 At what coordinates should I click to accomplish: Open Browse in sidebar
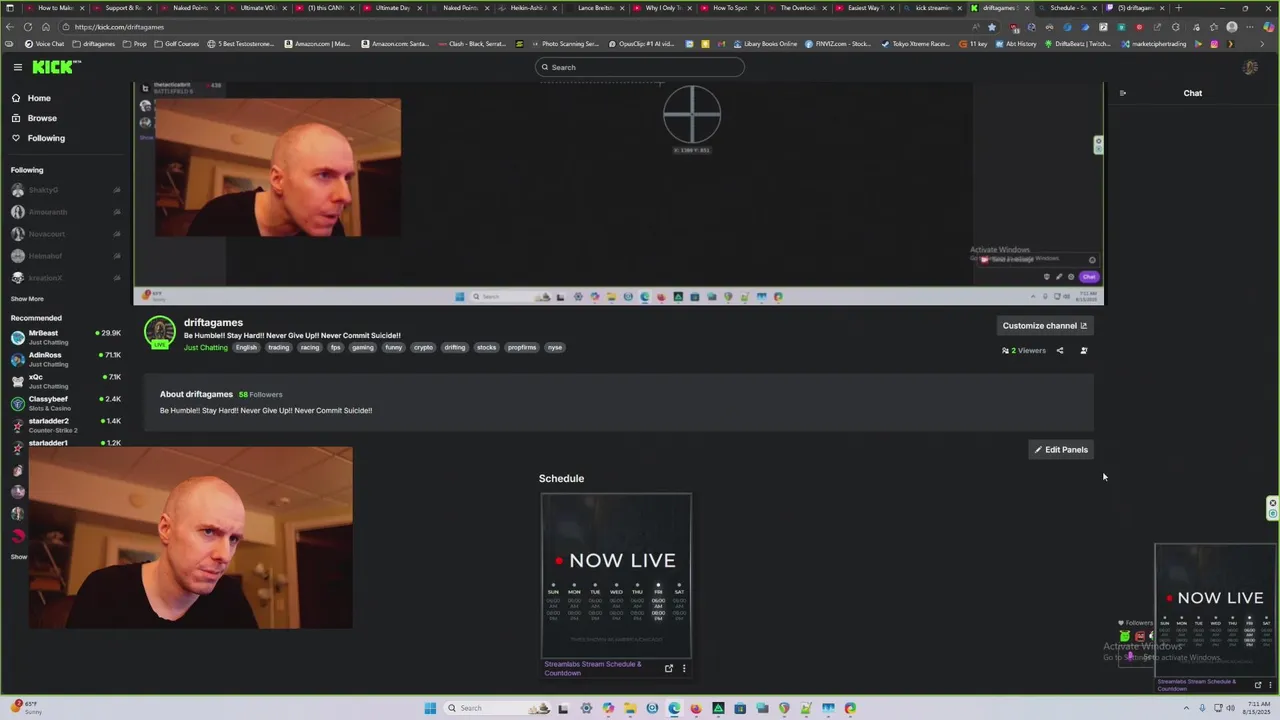coord(42,118)
